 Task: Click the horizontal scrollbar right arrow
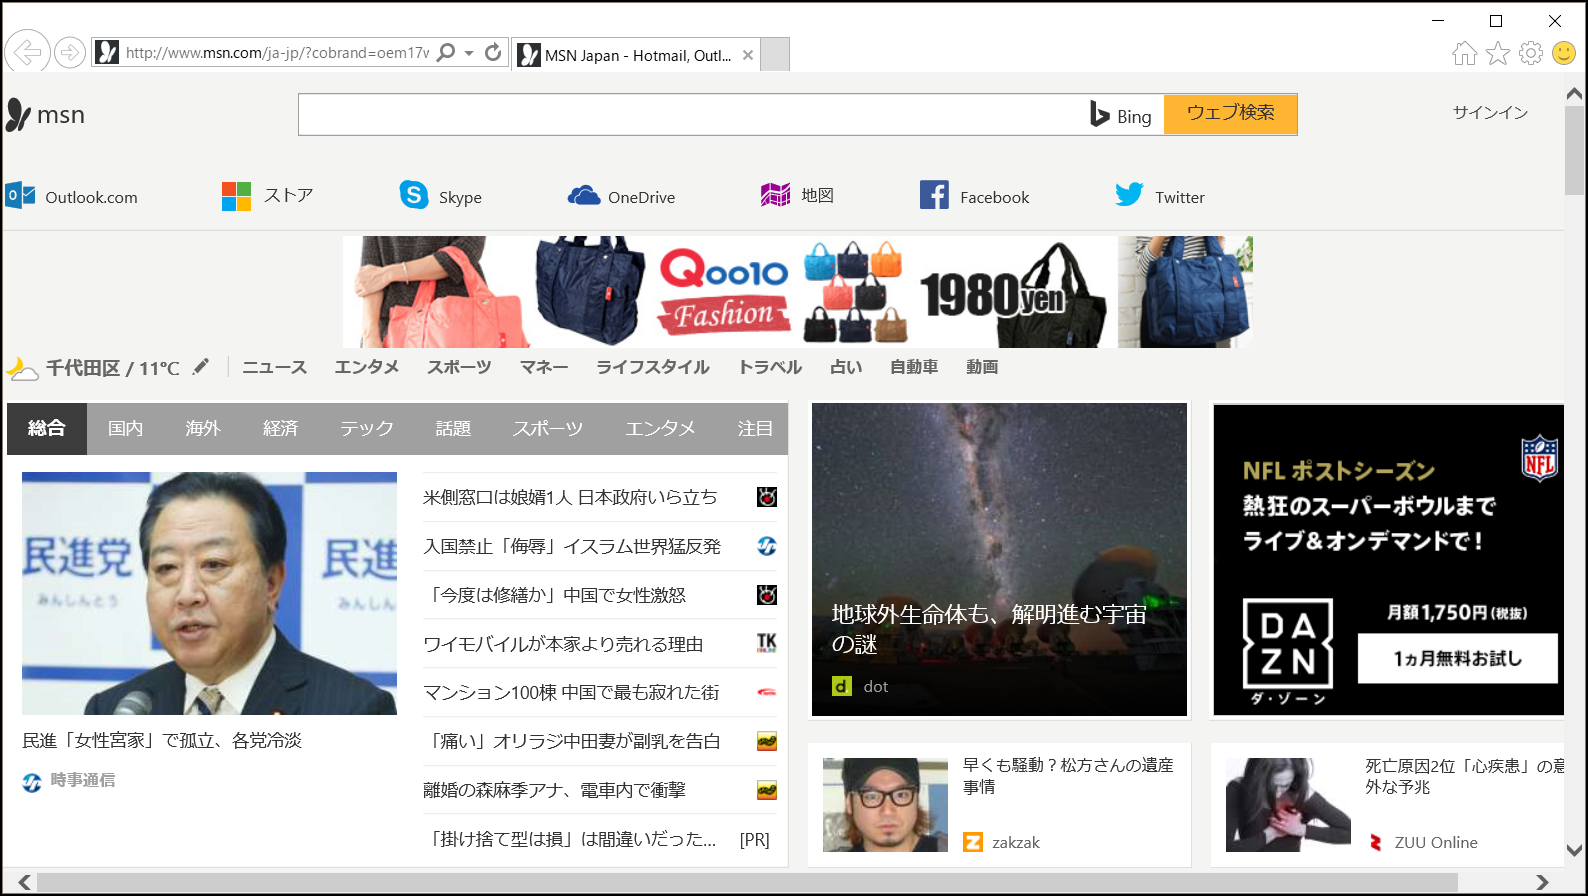[1542, 882]
